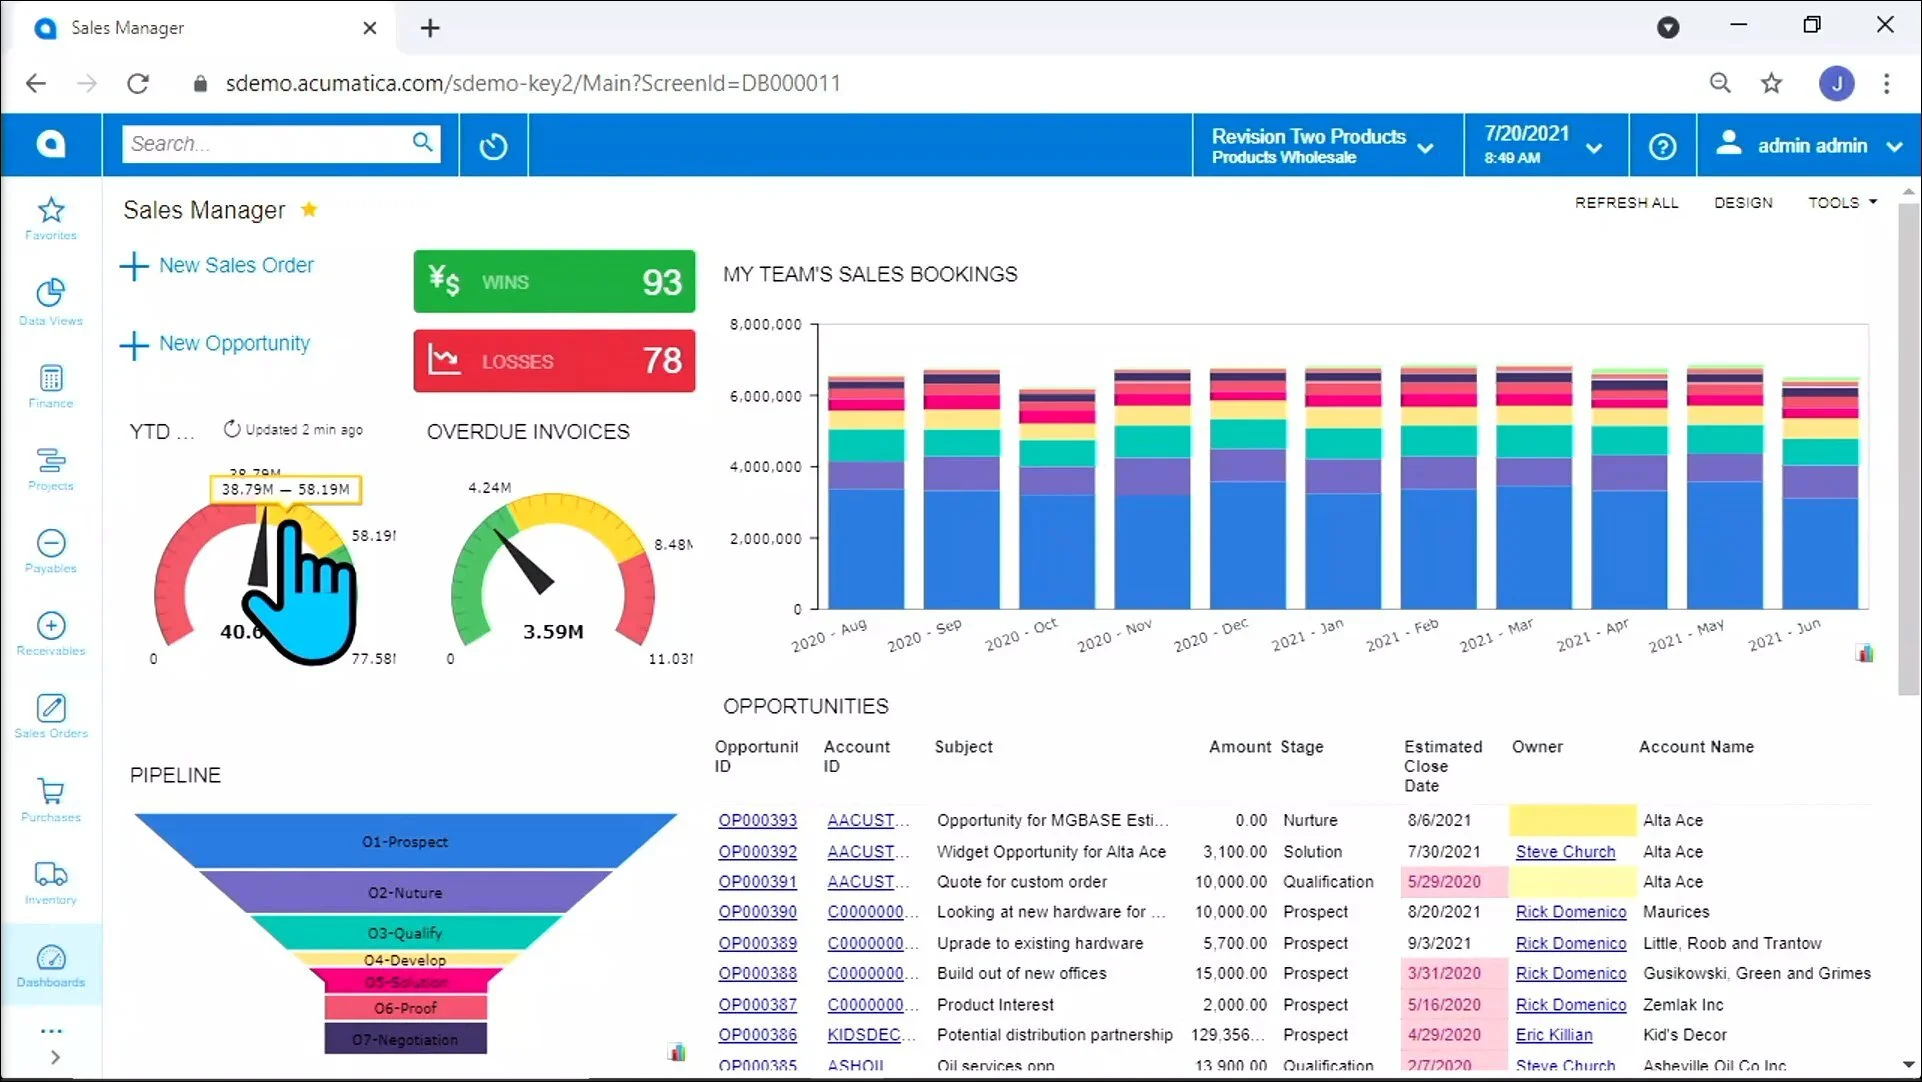
Task: Open the Inventory truck icon
Action: 51,882
